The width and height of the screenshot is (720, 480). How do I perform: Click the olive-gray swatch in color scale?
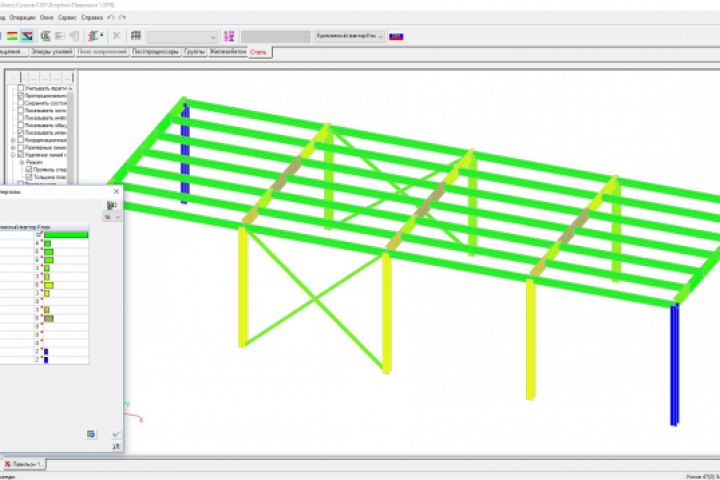pos(49,318)
